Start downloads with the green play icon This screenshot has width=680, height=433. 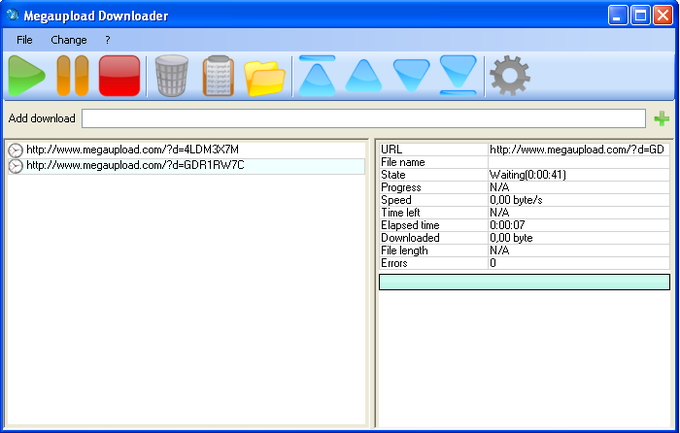pos(26,75)
